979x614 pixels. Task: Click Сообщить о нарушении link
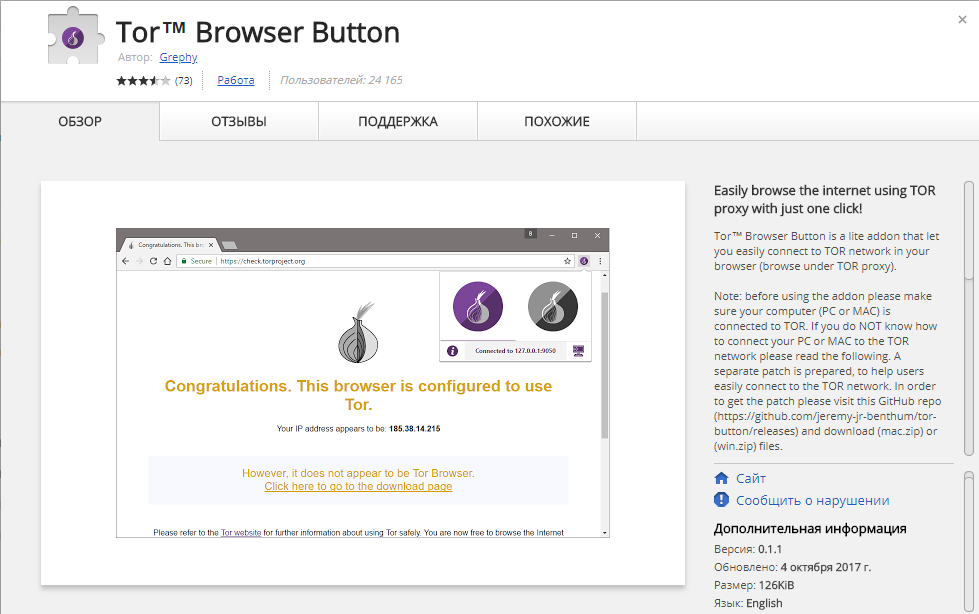[812, 500]
